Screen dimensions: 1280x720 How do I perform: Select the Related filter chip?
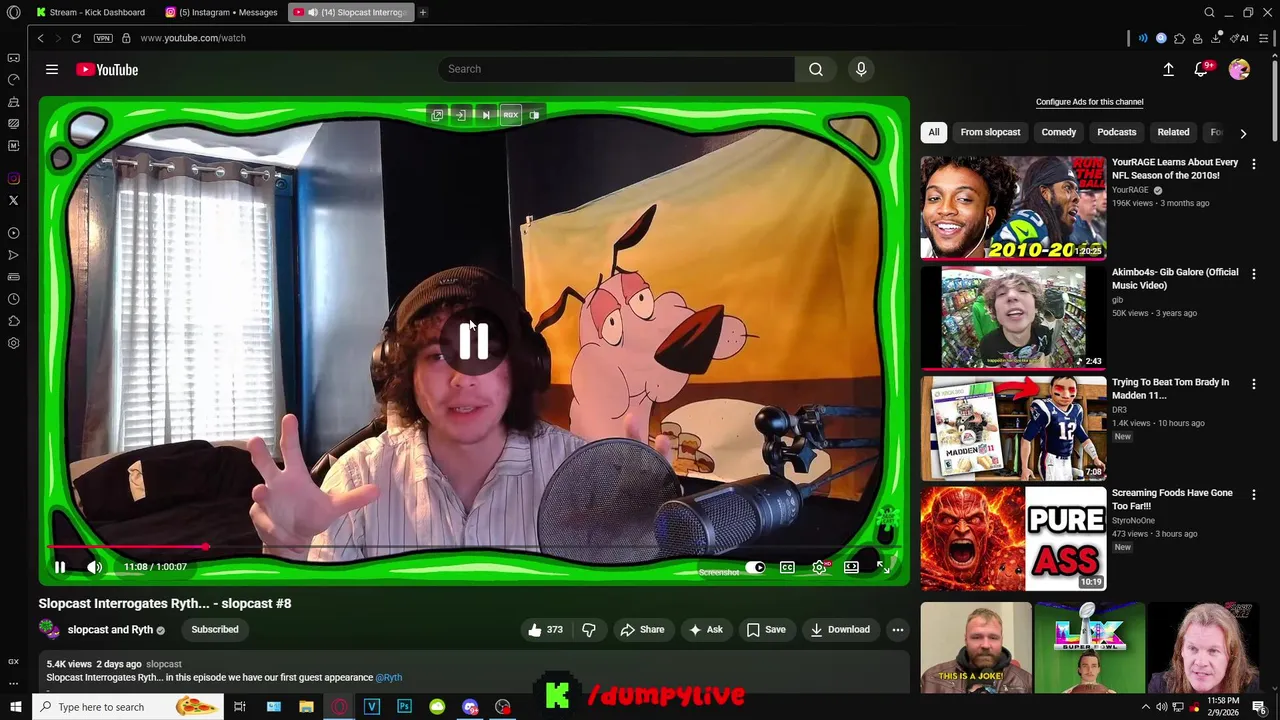(1173, 132)
